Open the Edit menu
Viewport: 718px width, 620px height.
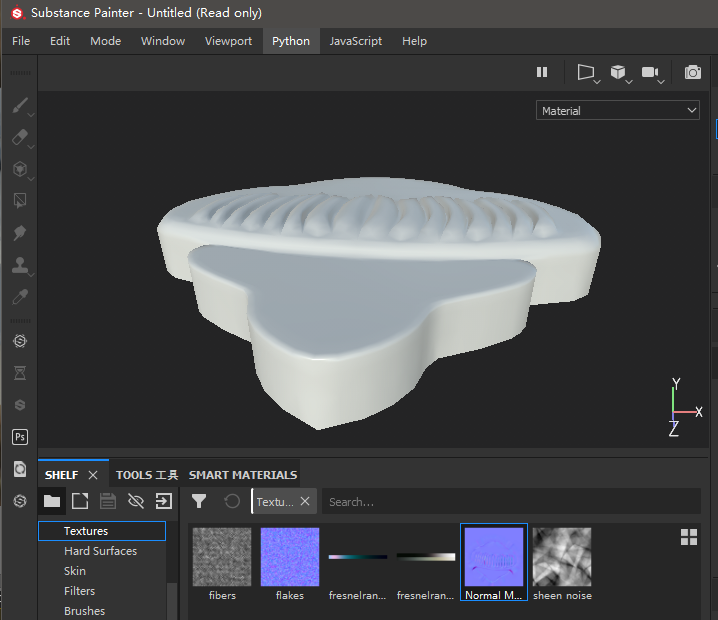[60, 41]
